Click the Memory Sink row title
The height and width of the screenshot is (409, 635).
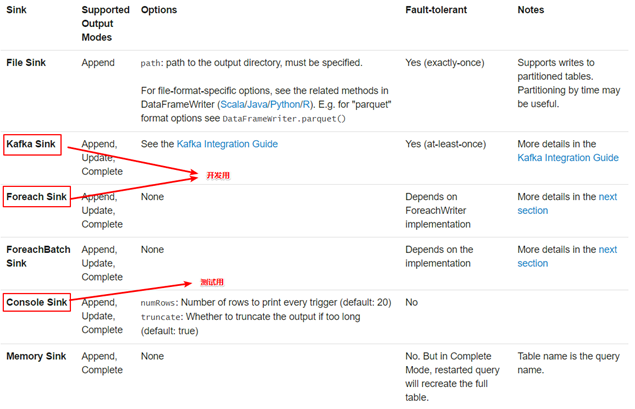pos(36,356)
